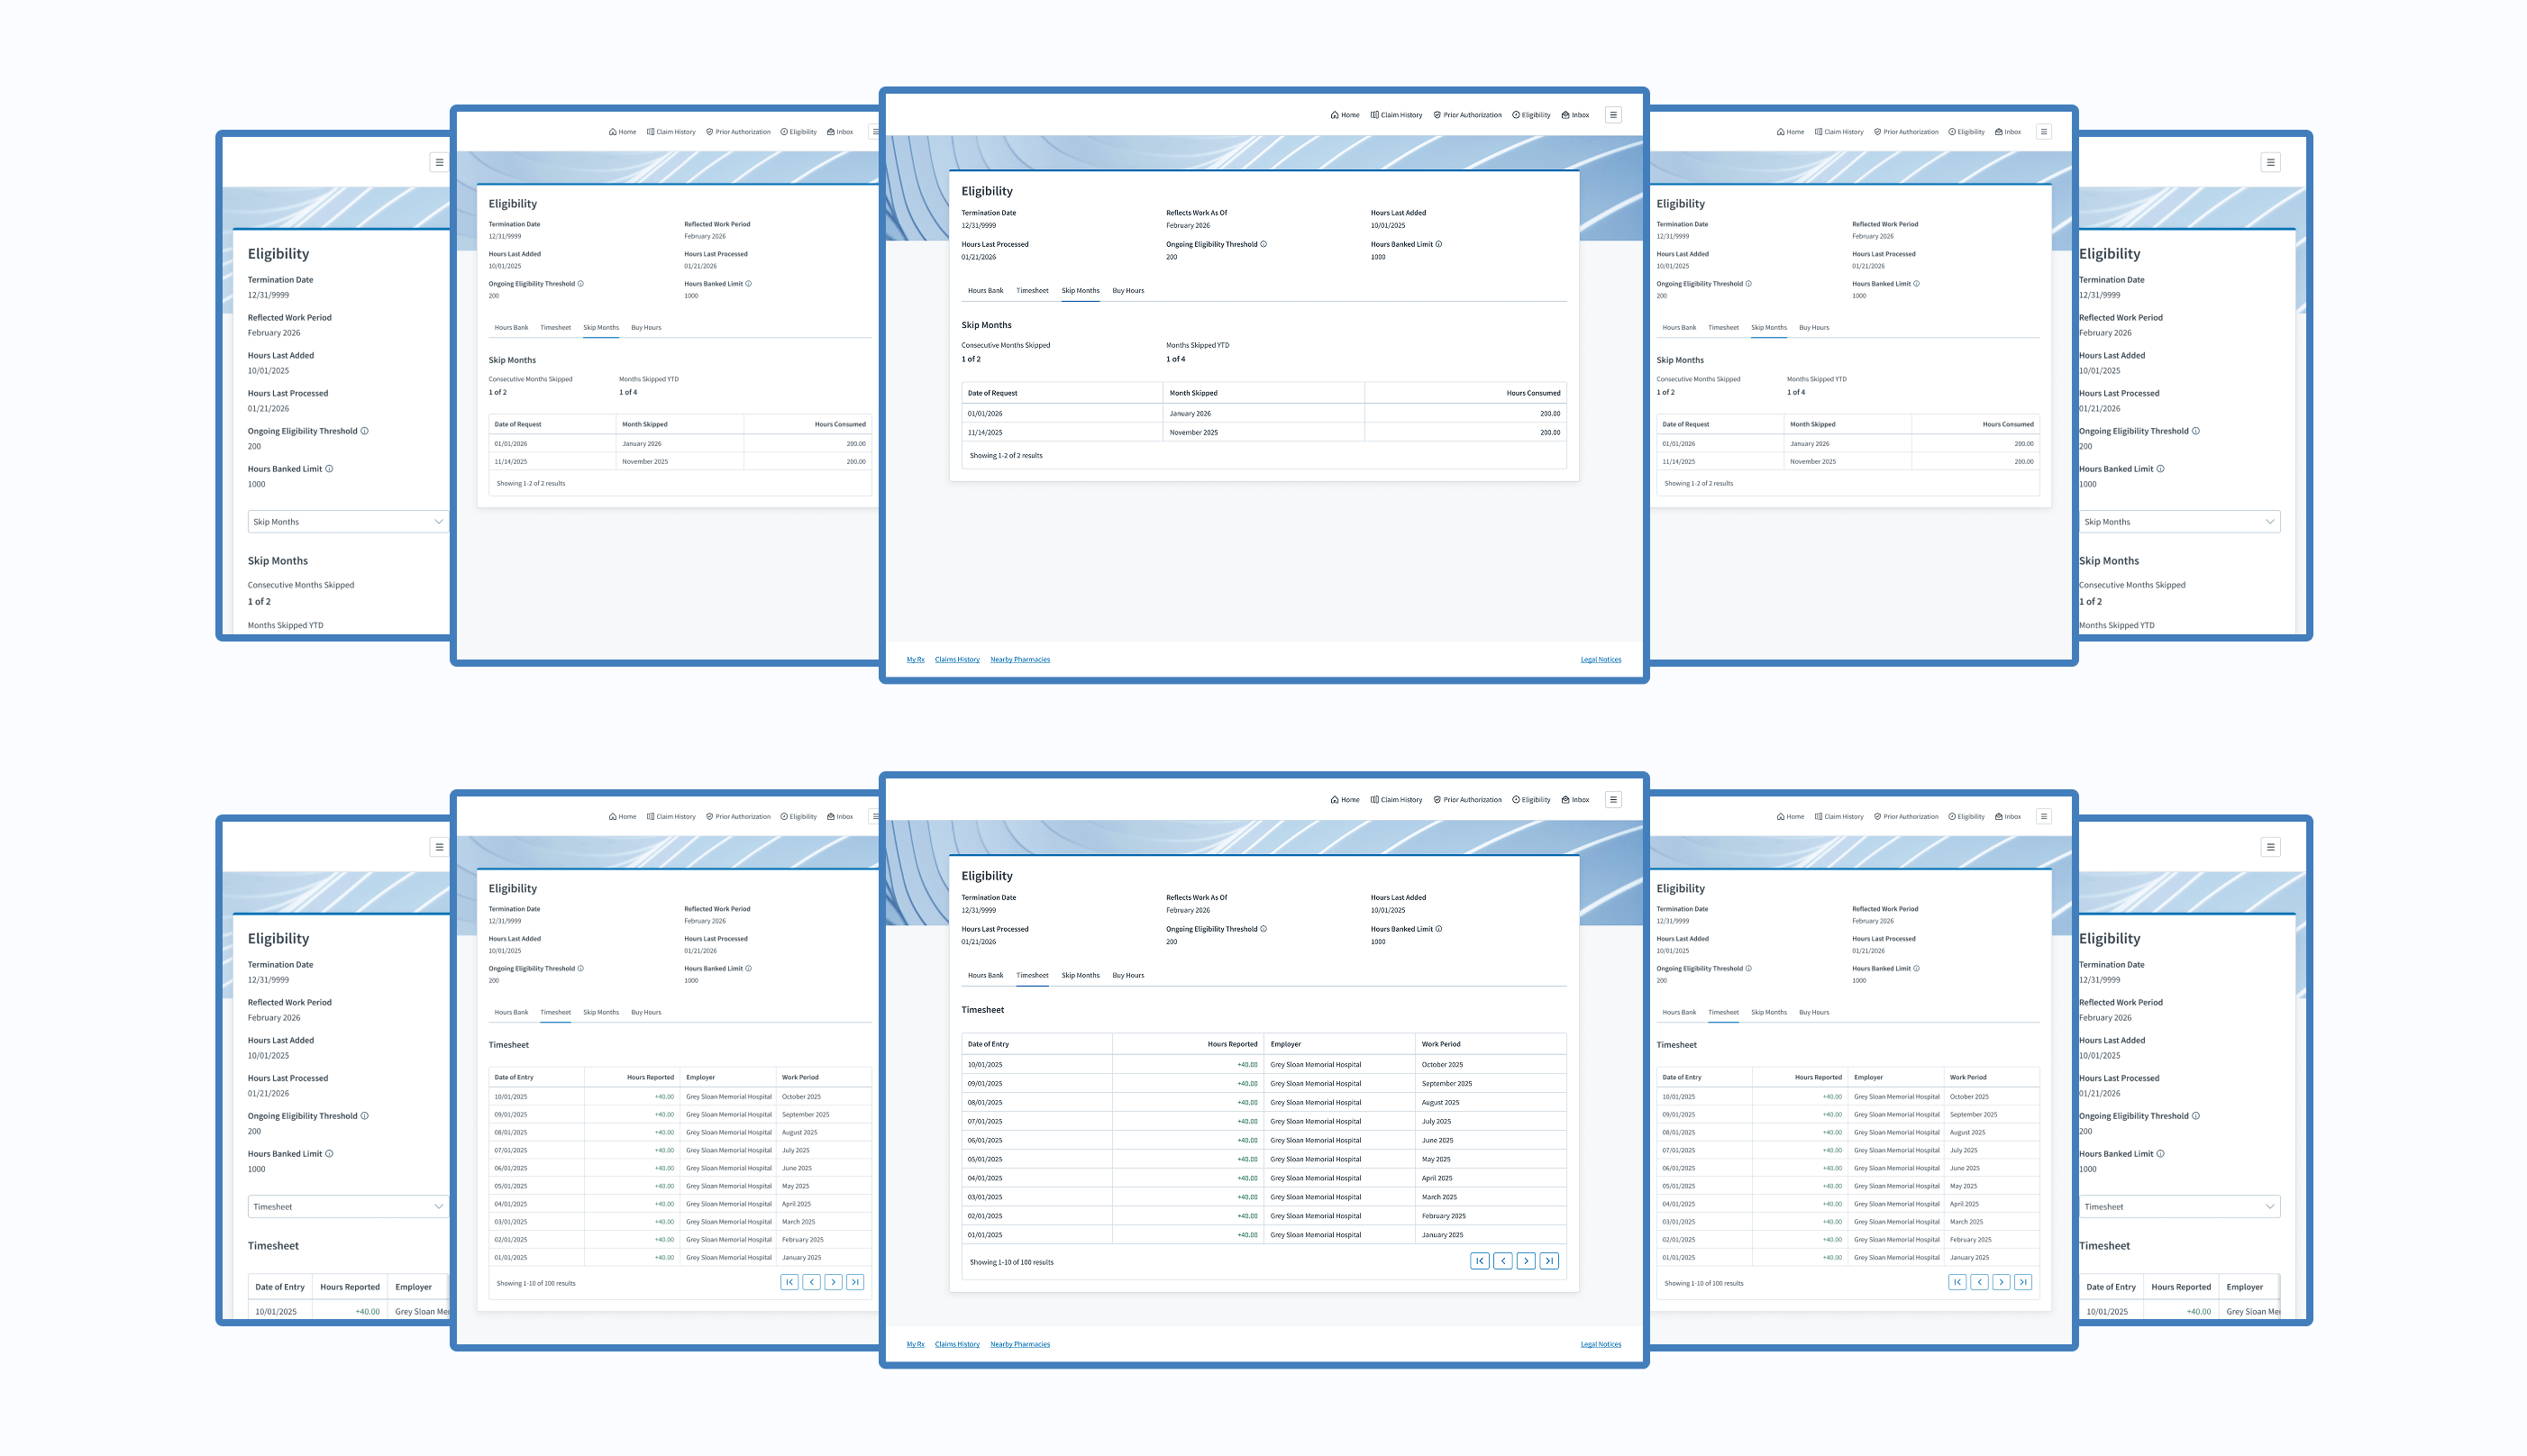
Task: Click previous page arrow in bottom center Timesheet table
Action: (1503, 1261)
